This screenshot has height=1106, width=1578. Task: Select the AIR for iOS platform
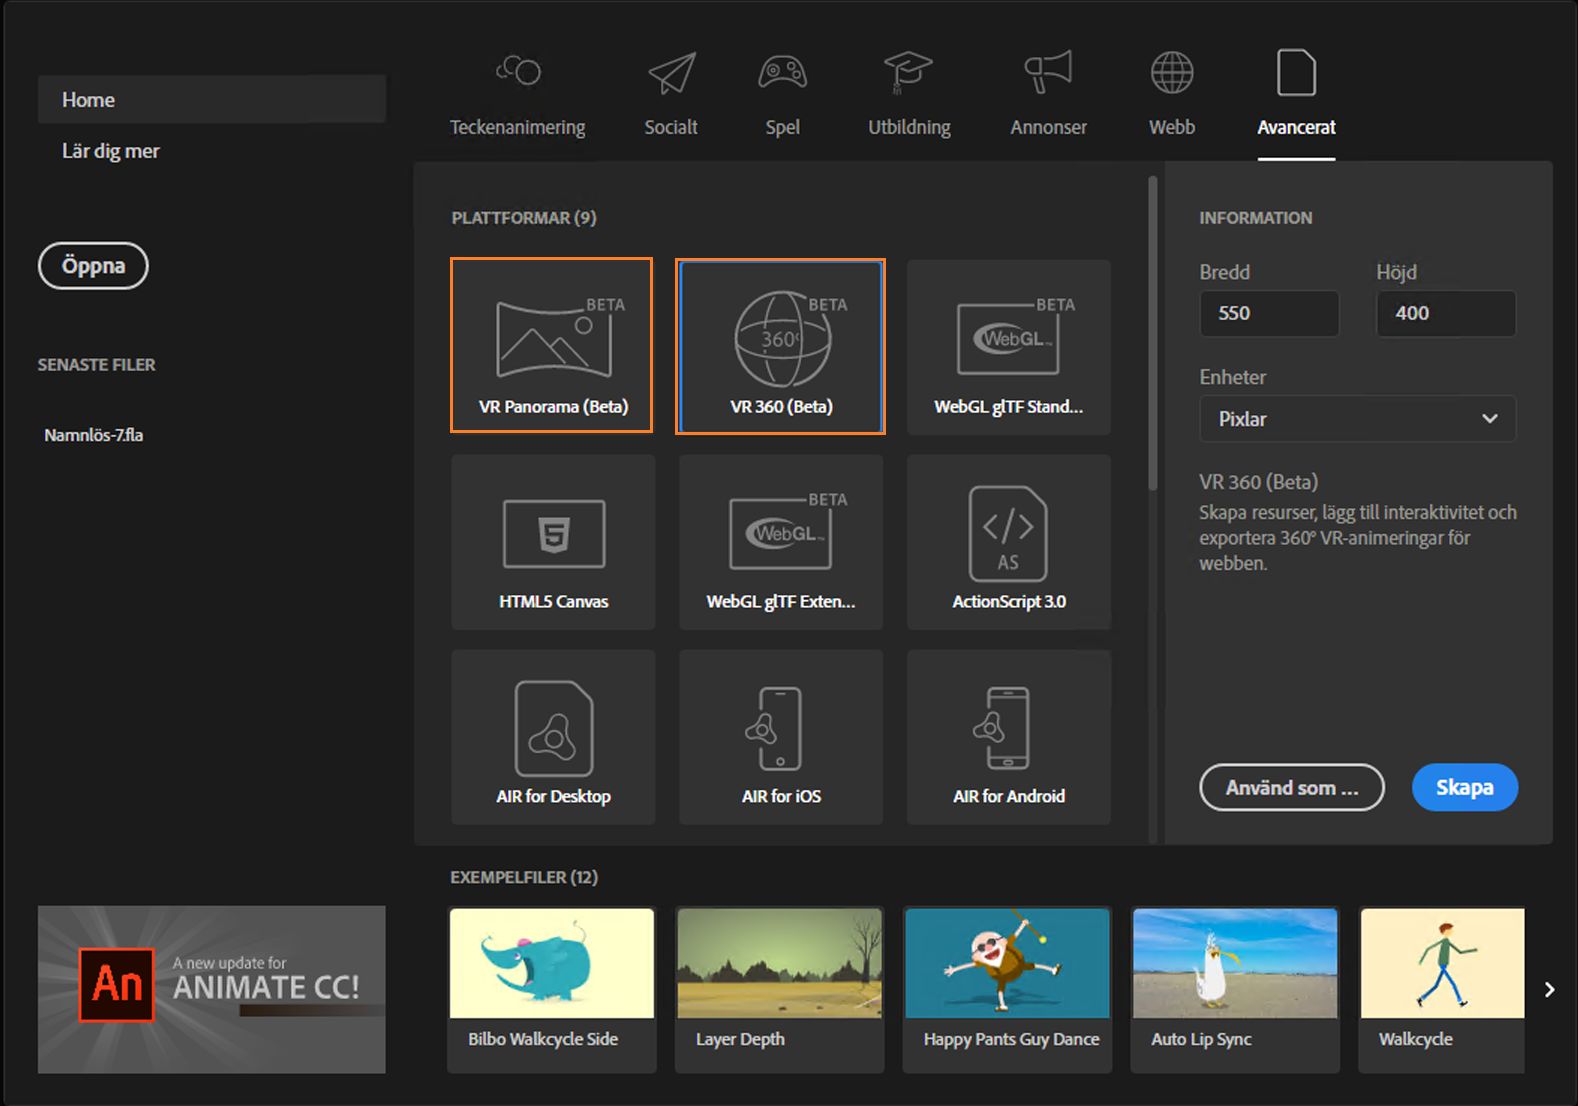pyautogui.click(x=781, y=737)
